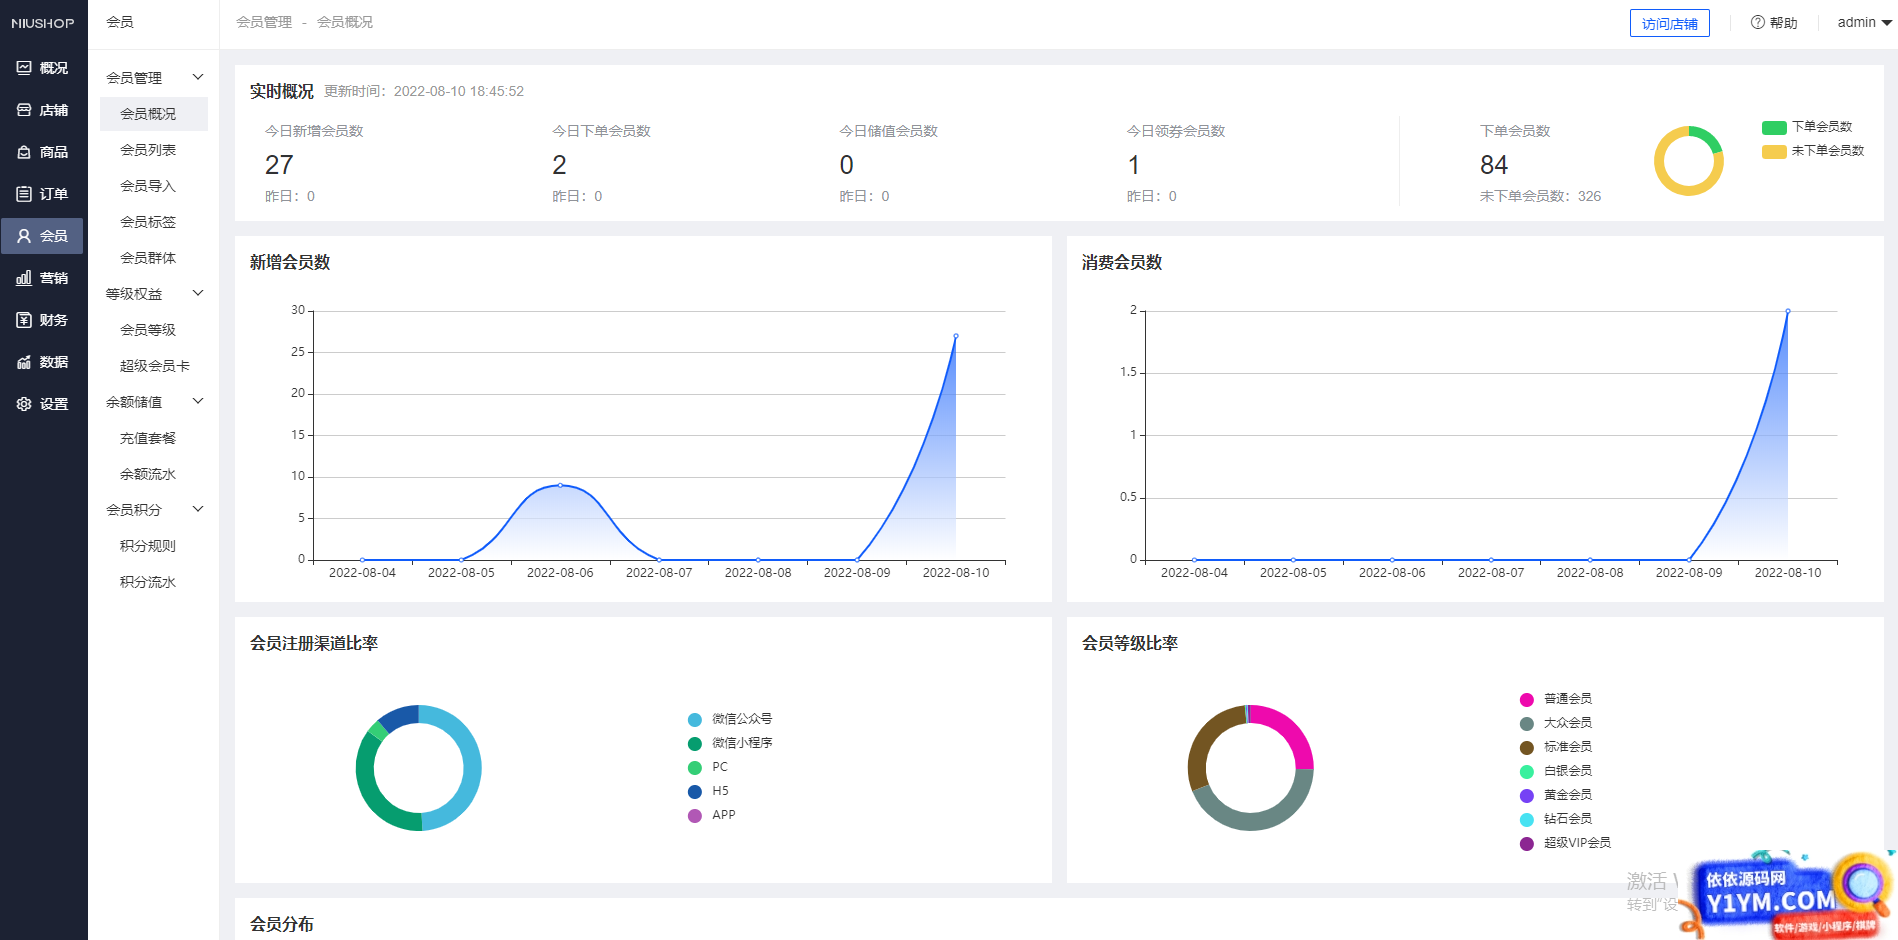The height and width of the screenshot is (940, 1898).
Task: Open the 店铺 store sidebar icon
Action: tap(24, 110)
